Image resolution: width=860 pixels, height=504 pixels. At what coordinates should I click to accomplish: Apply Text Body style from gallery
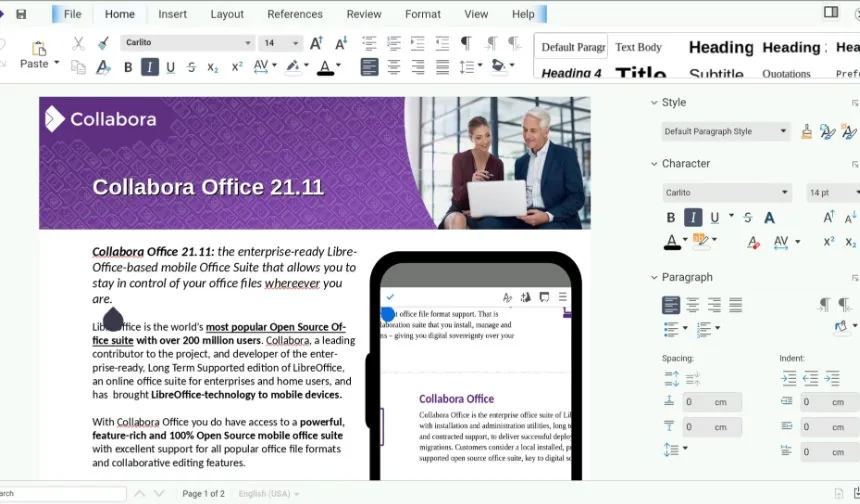638,47
